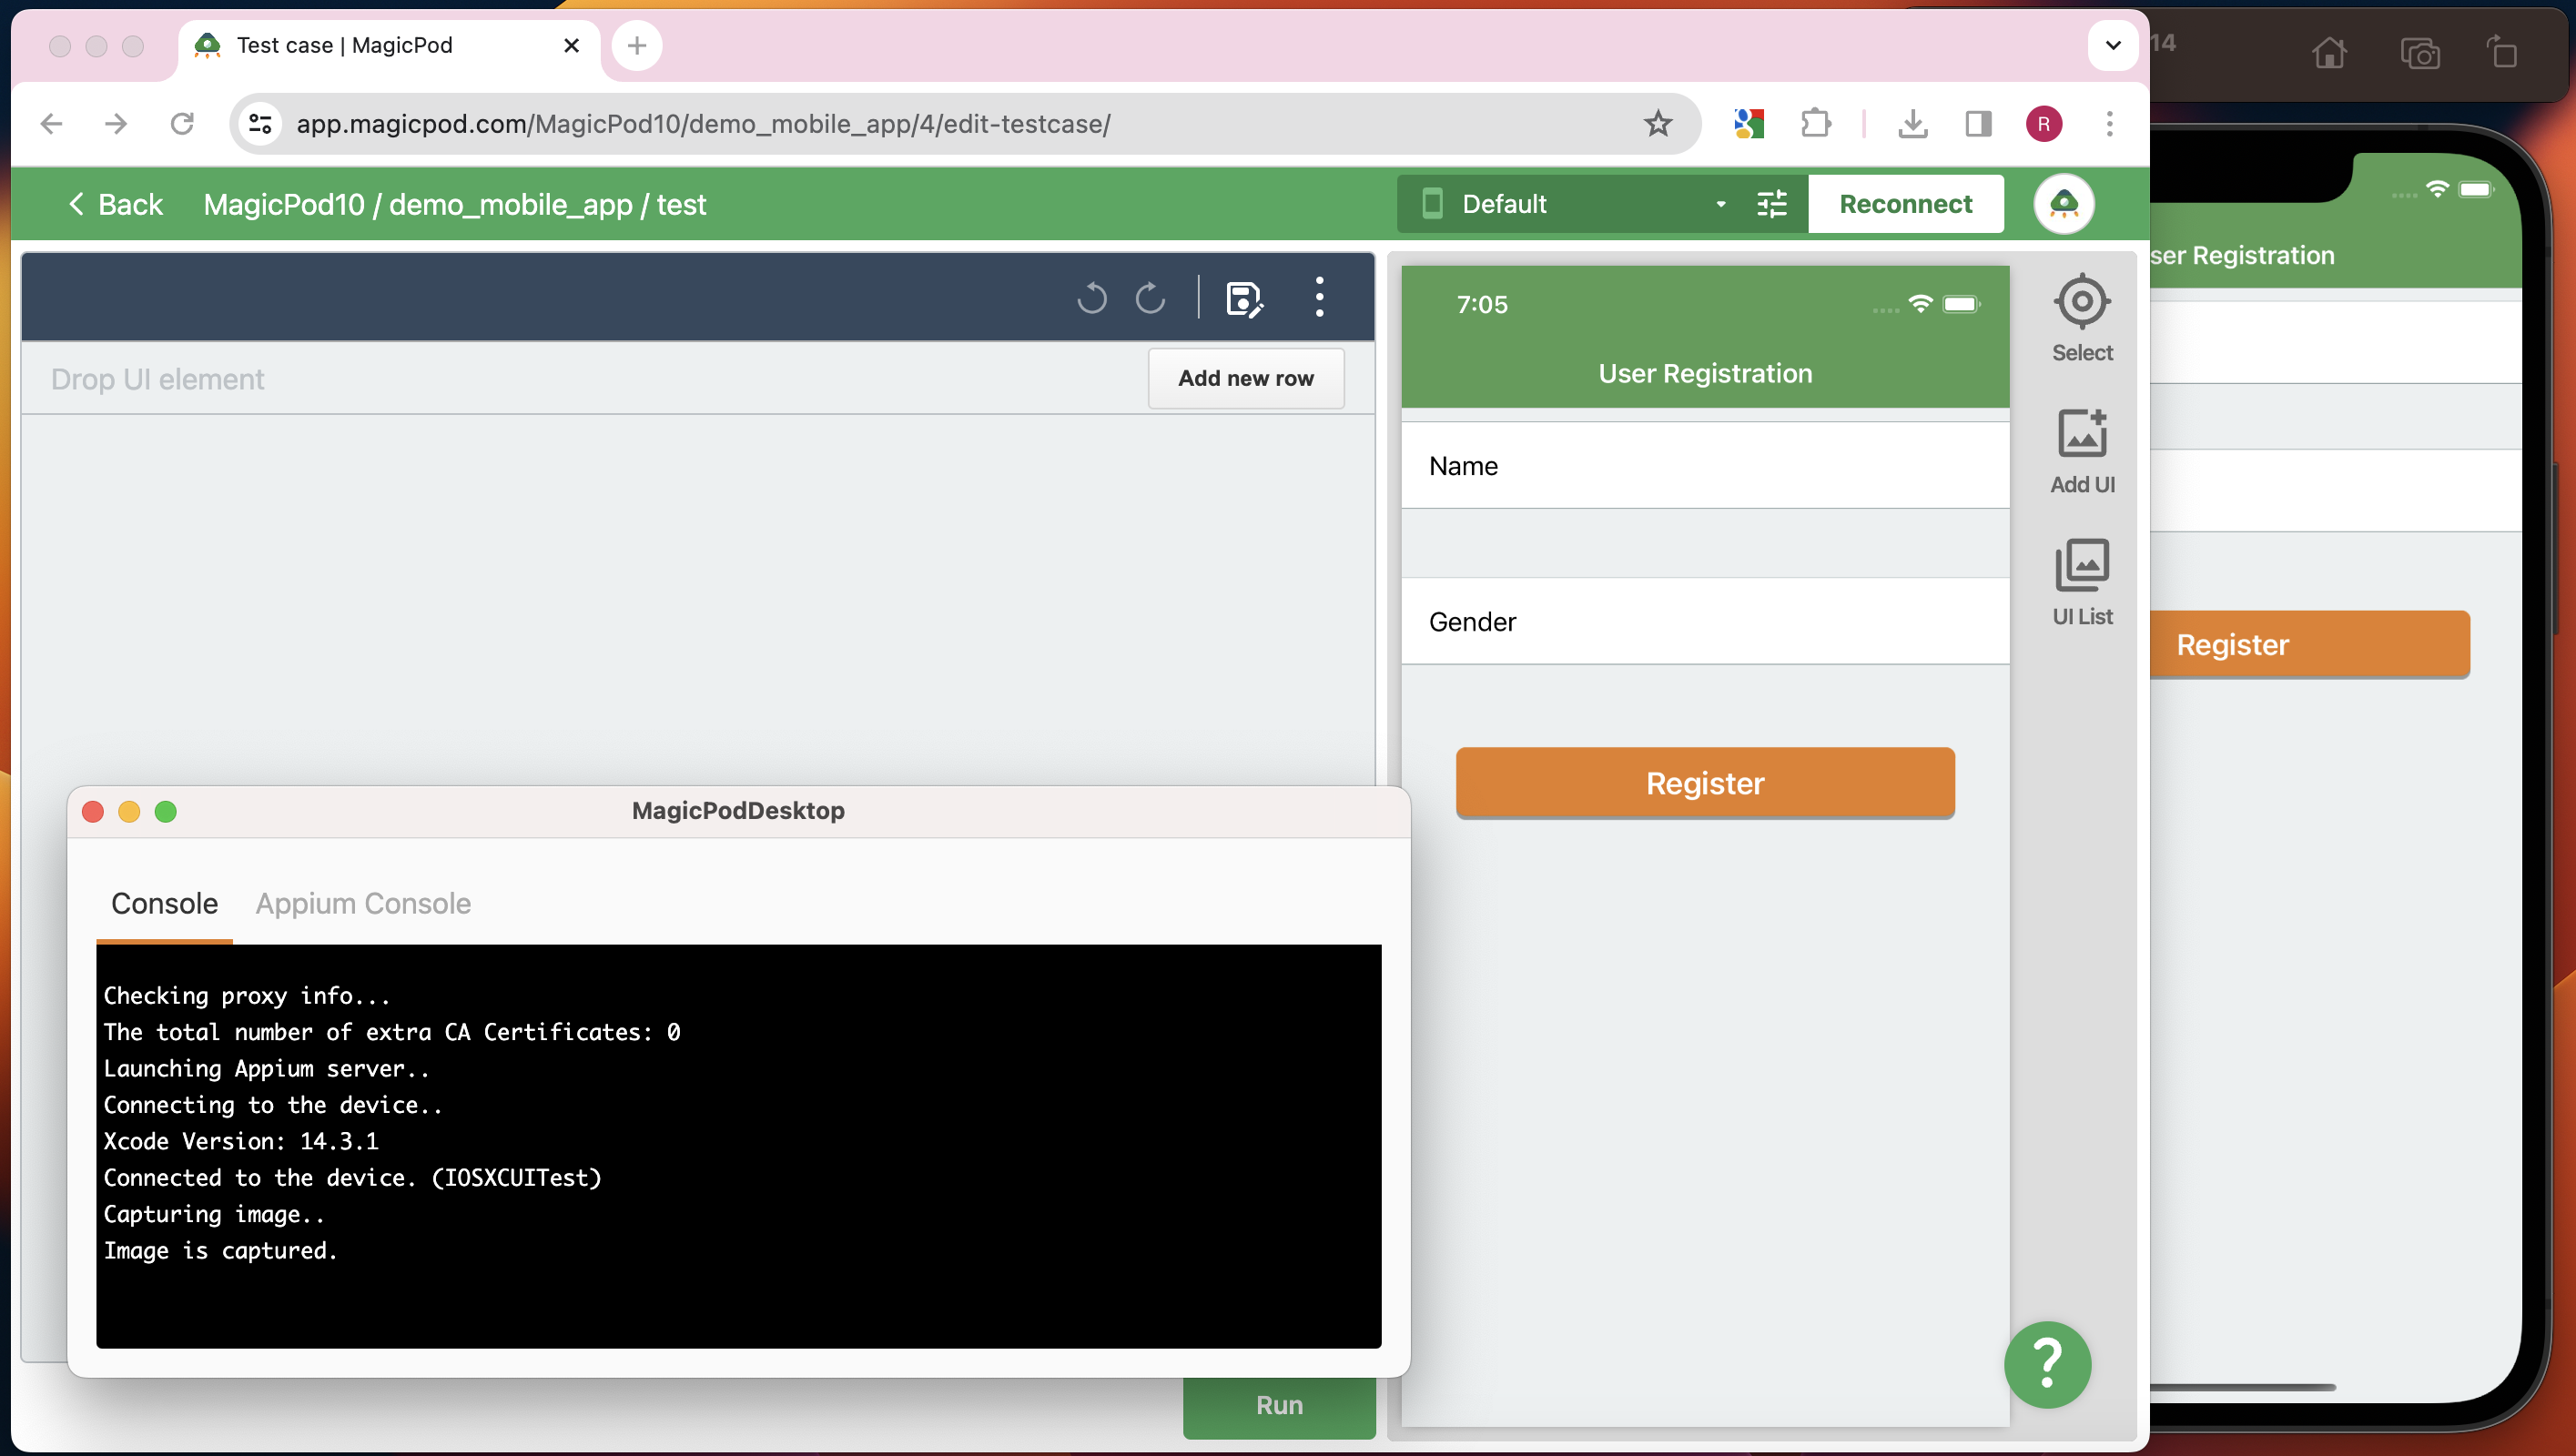Click the MagicPod10 / demo_mobile_app / test breadcrumb
The height and width of the screenshot is (1456, 2576).
tap(455, 204)
